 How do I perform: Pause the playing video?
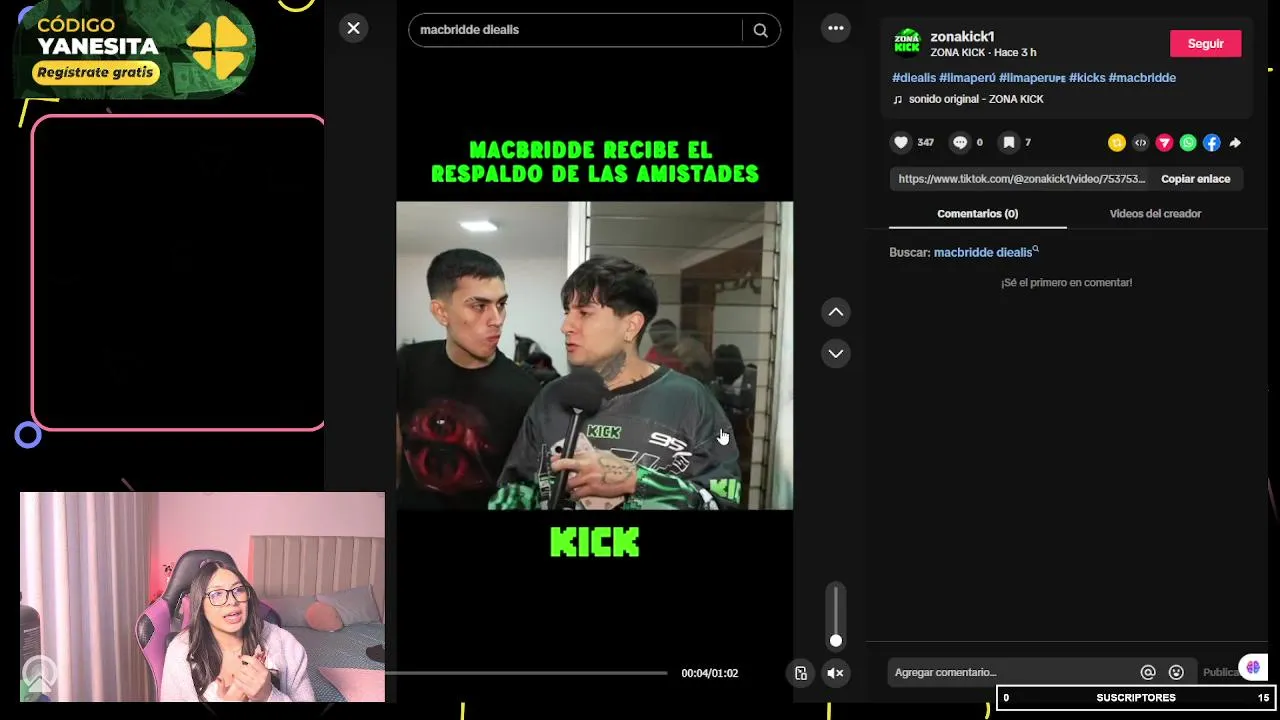[x=594, y=355]
